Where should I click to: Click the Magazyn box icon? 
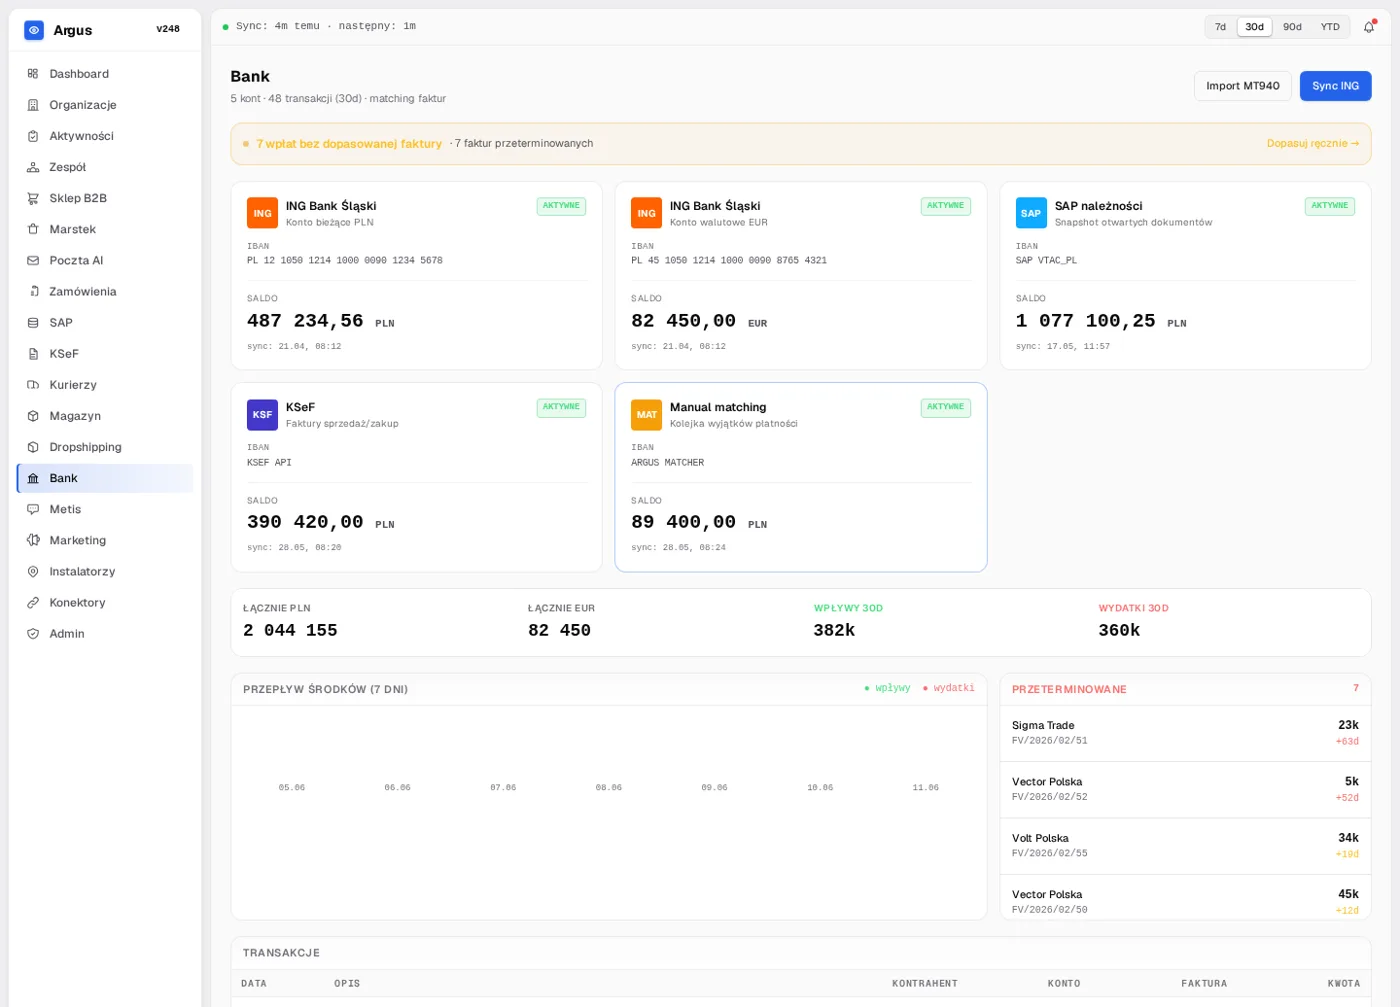click(33, 416)
